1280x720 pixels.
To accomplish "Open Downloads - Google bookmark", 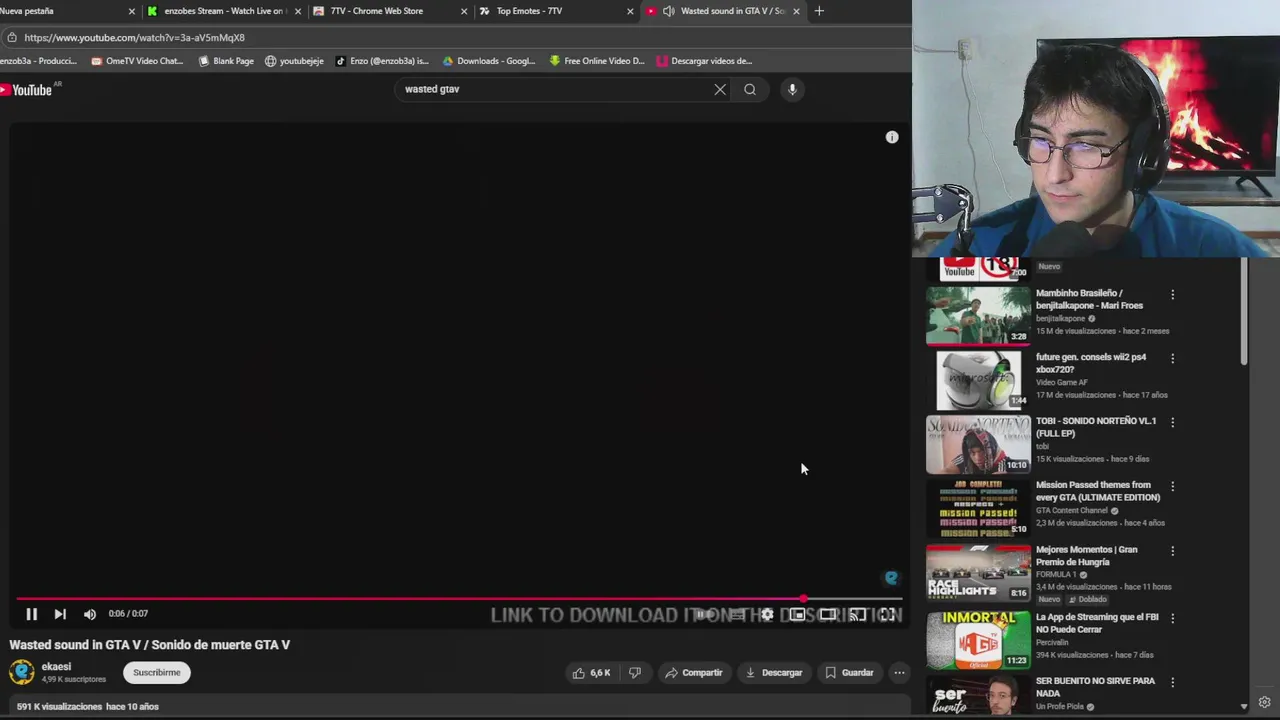I will 489,61.
